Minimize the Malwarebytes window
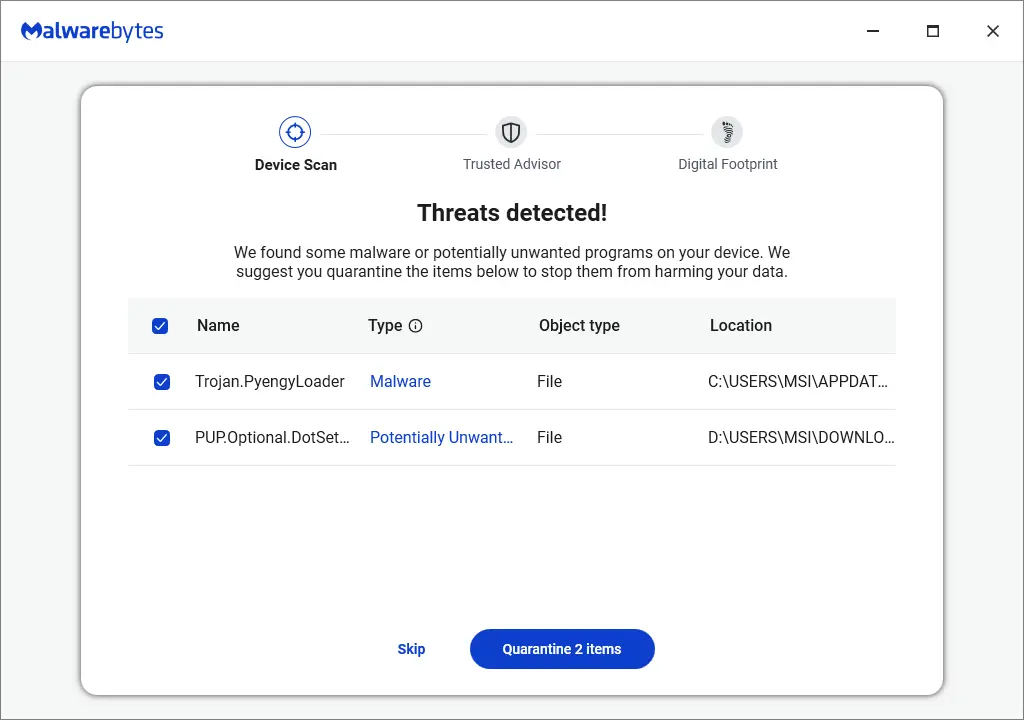1024x720 pixels. (x=873, y=31)
